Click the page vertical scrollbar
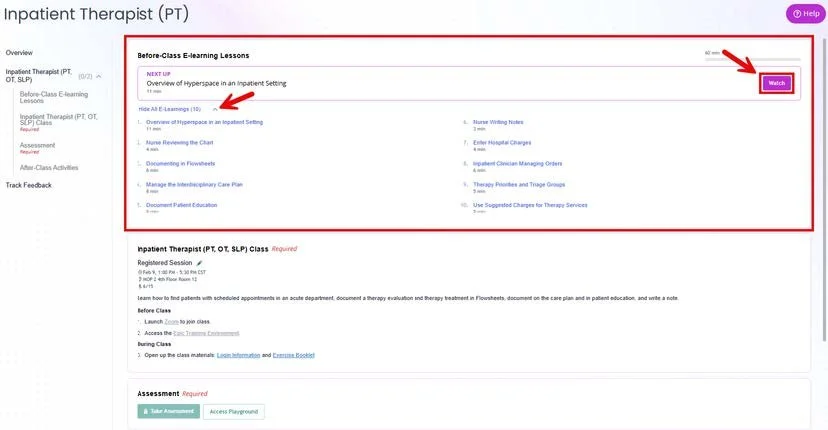The width and height of the screenshot is (828, 430). pyautogui.click(x=824, y=190)
